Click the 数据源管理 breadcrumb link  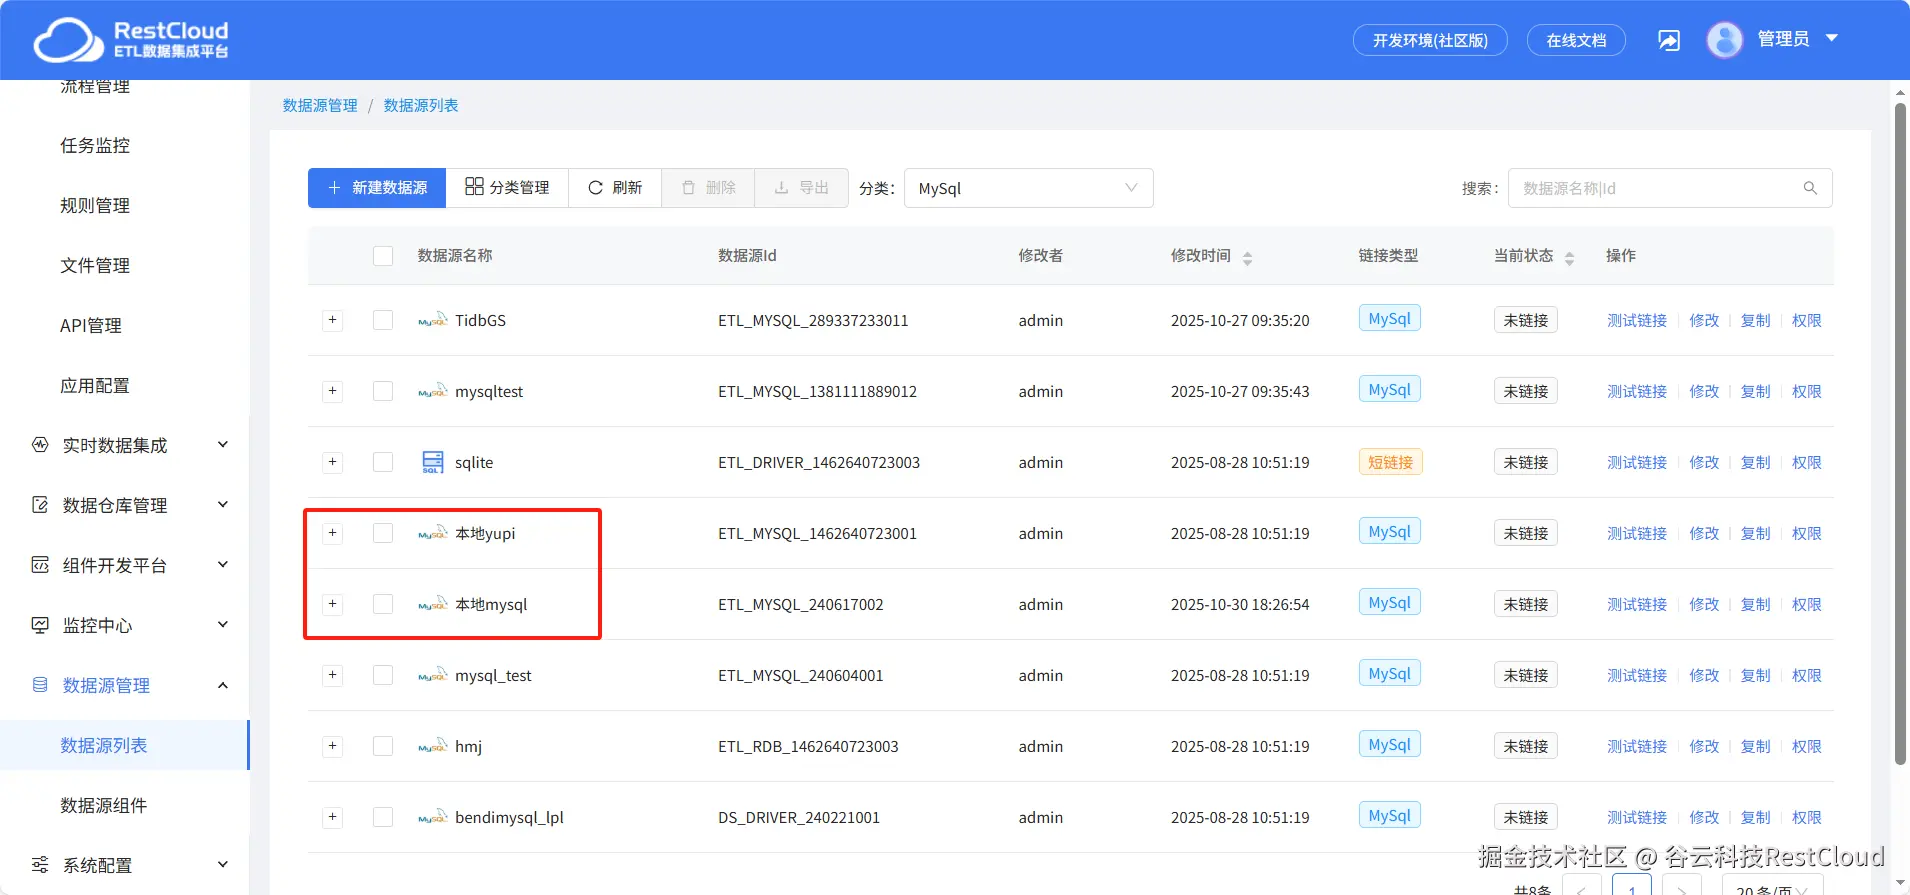pos(320,106)
